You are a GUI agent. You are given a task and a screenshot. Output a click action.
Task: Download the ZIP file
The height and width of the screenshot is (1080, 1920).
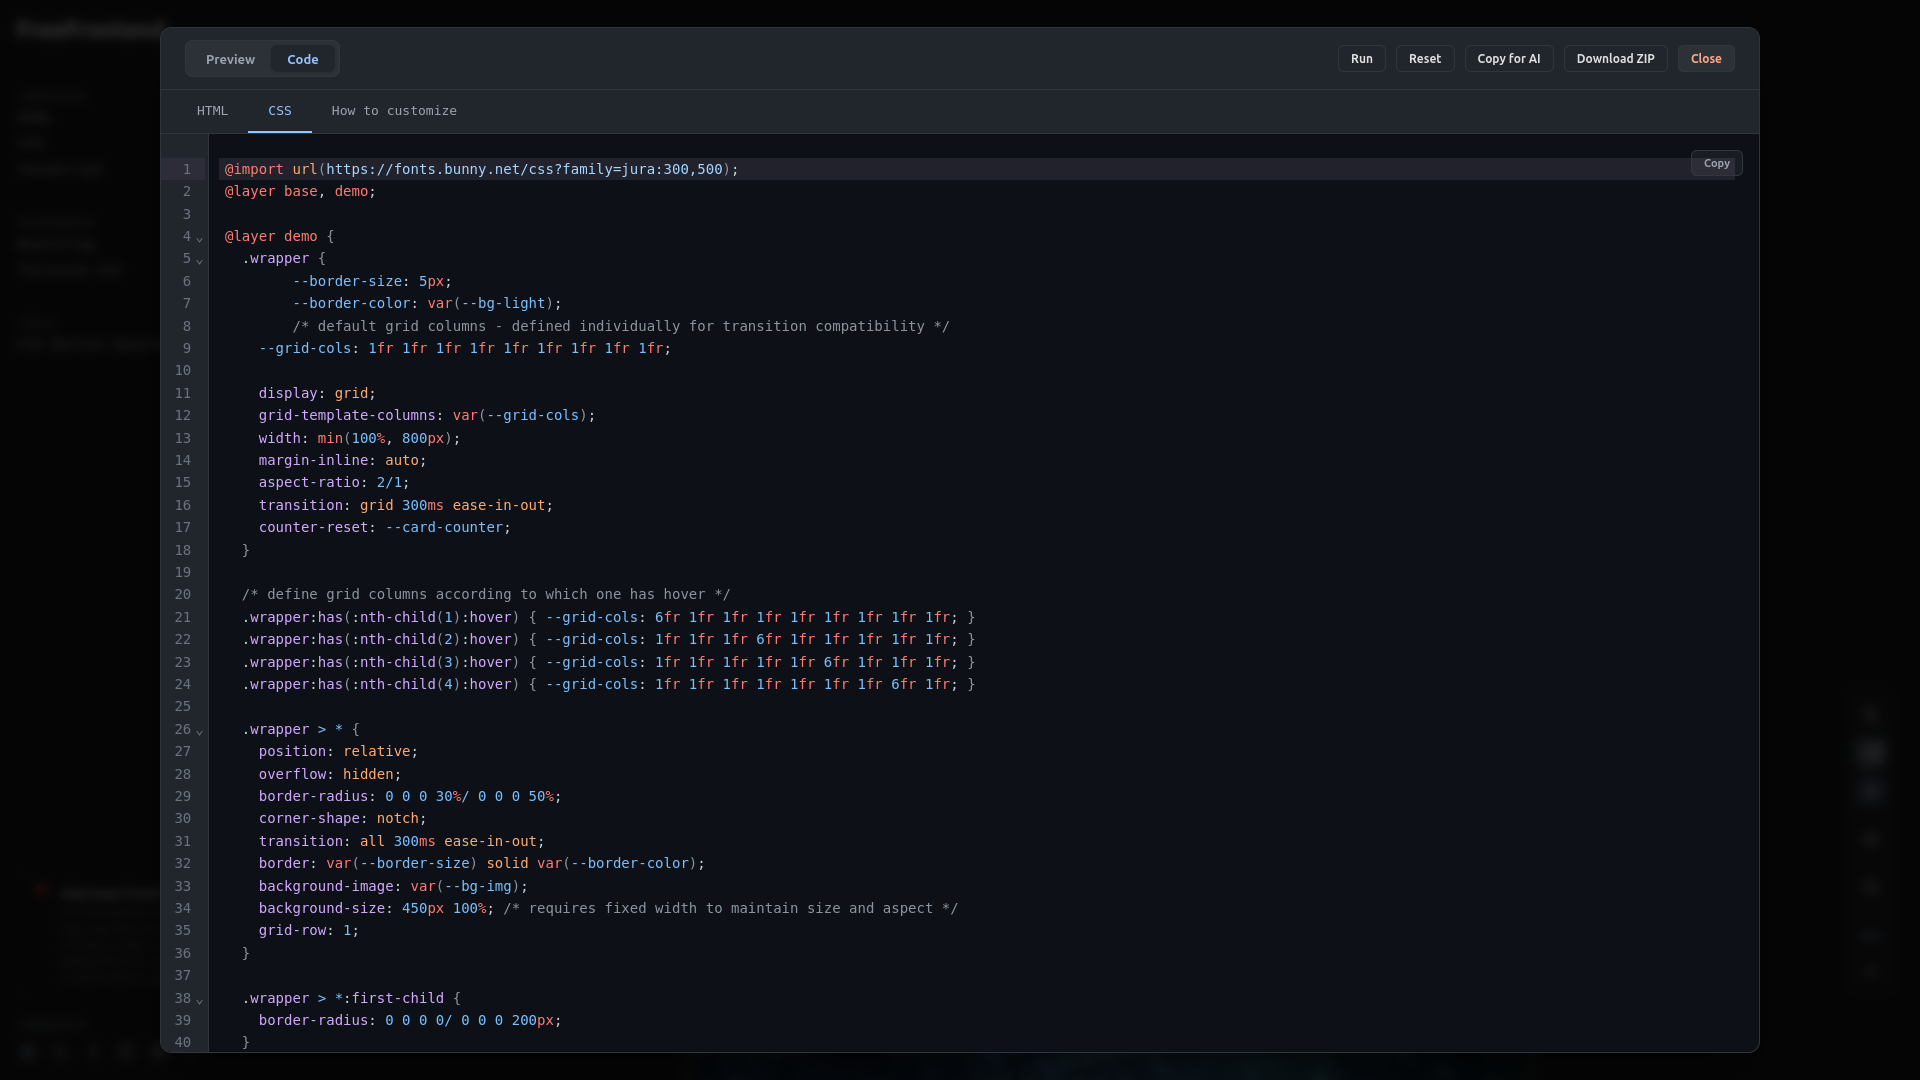pos(1616,59)
